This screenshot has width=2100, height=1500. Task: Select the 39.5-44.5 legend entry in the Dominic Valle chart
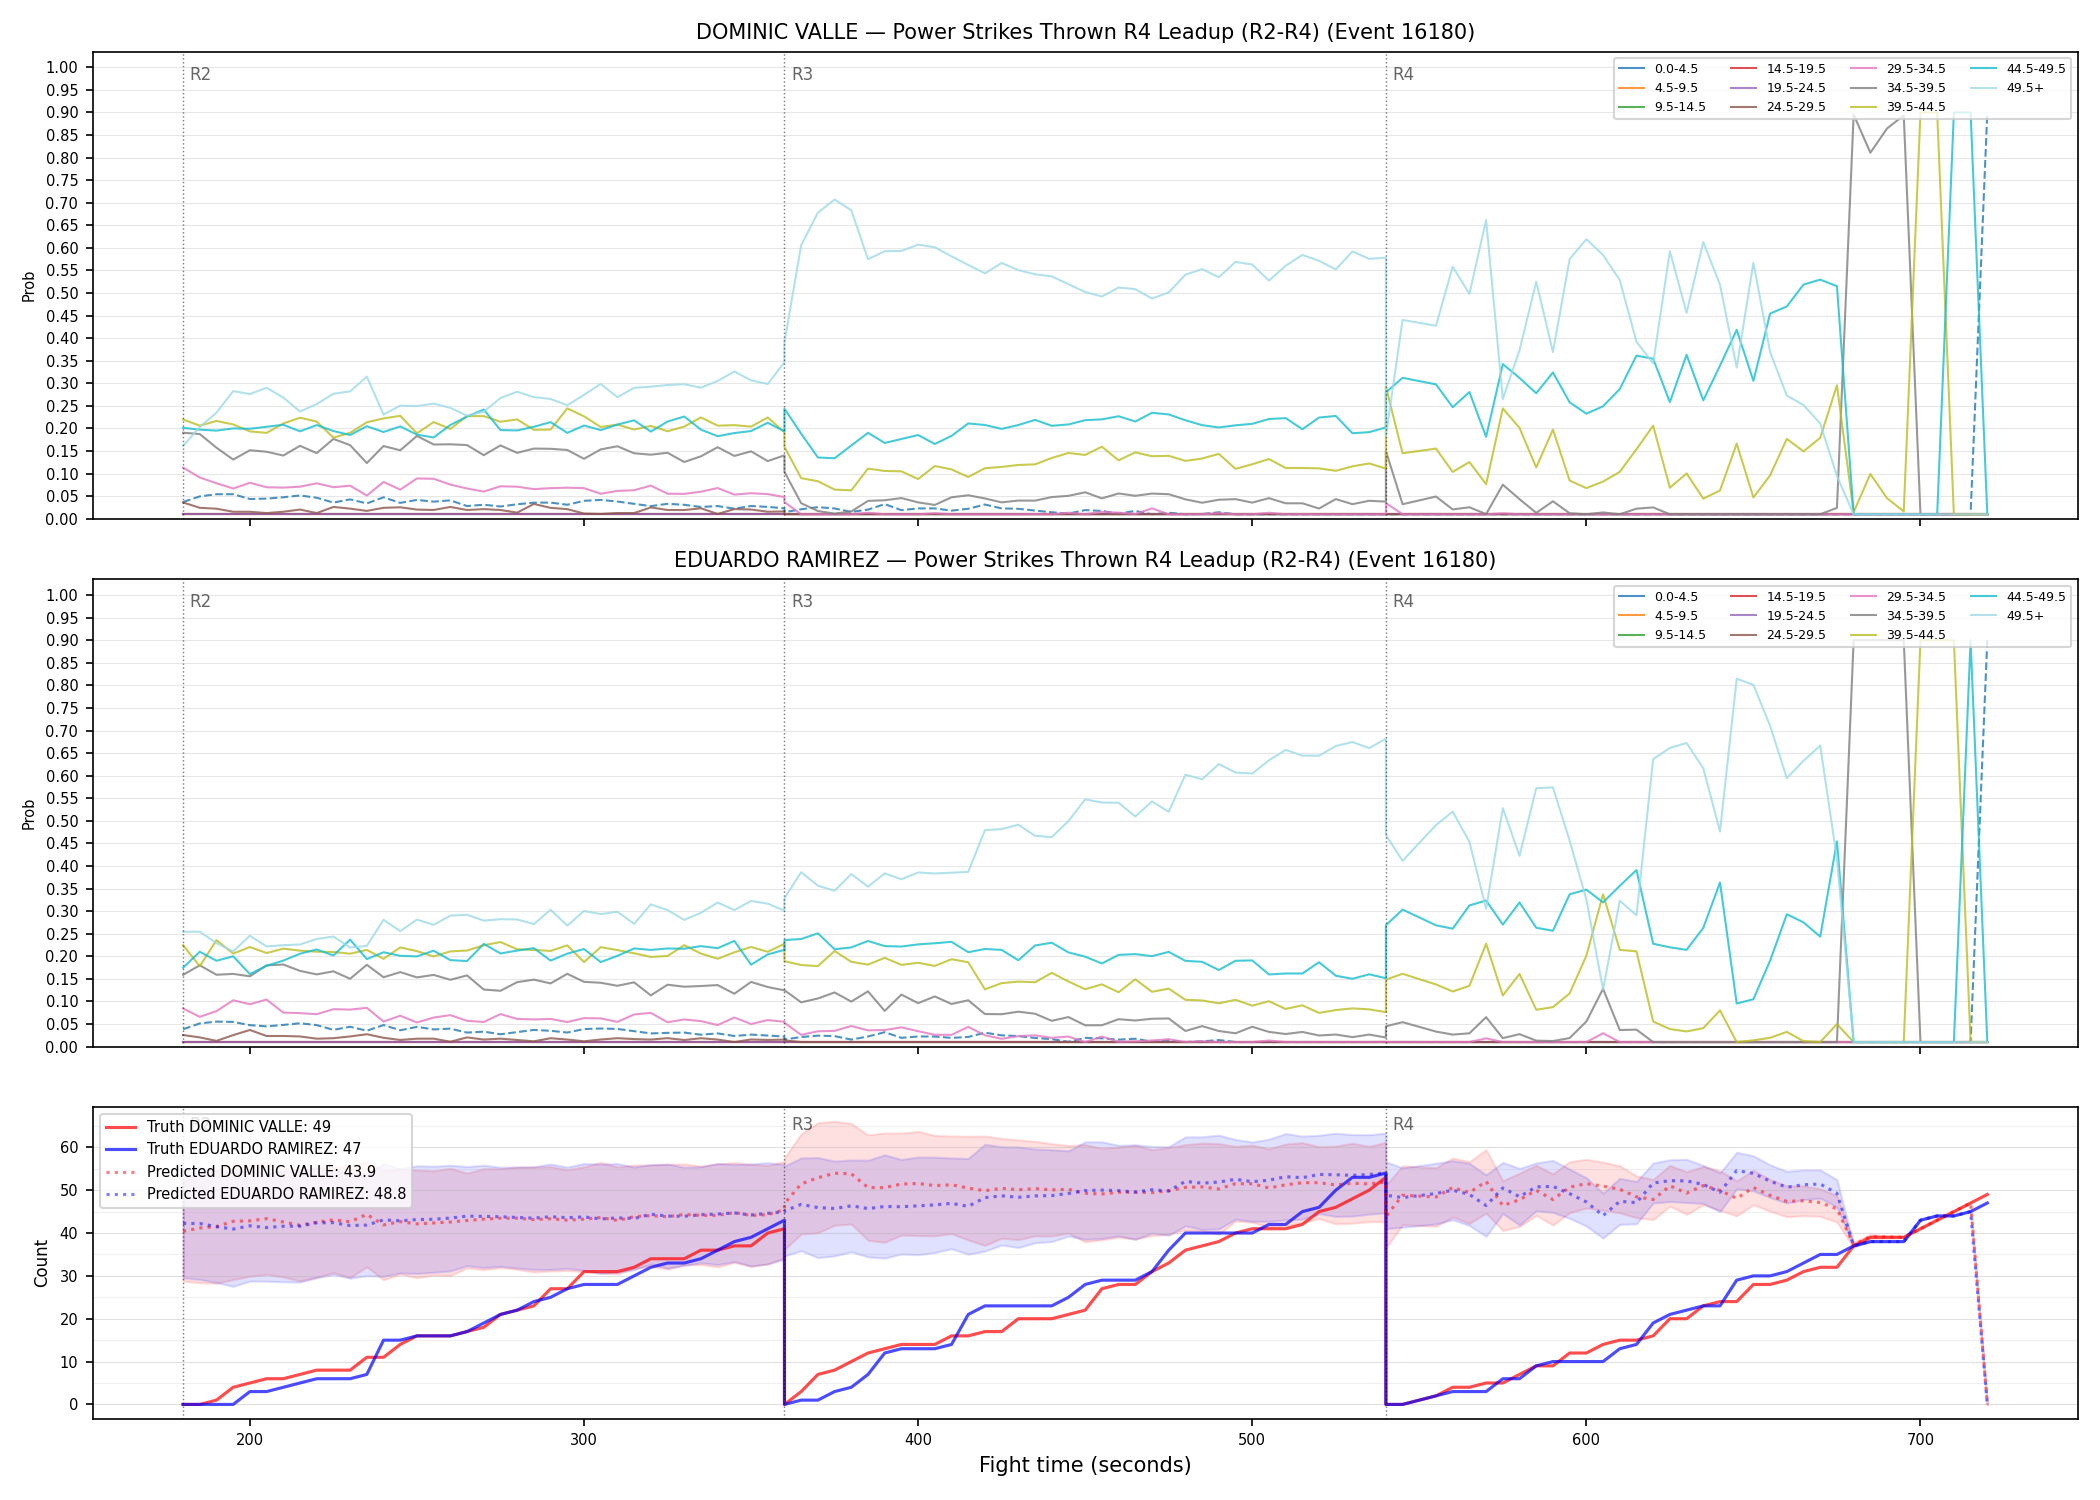(1898, 107)
